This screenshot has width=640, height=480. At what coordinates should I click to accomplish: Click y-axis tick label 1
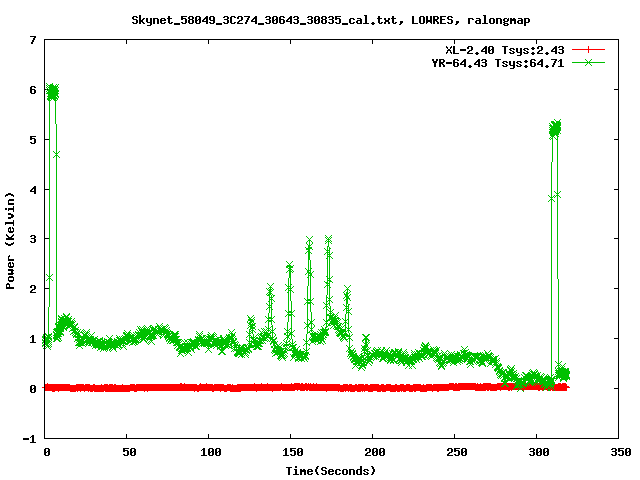pos(33,339)
